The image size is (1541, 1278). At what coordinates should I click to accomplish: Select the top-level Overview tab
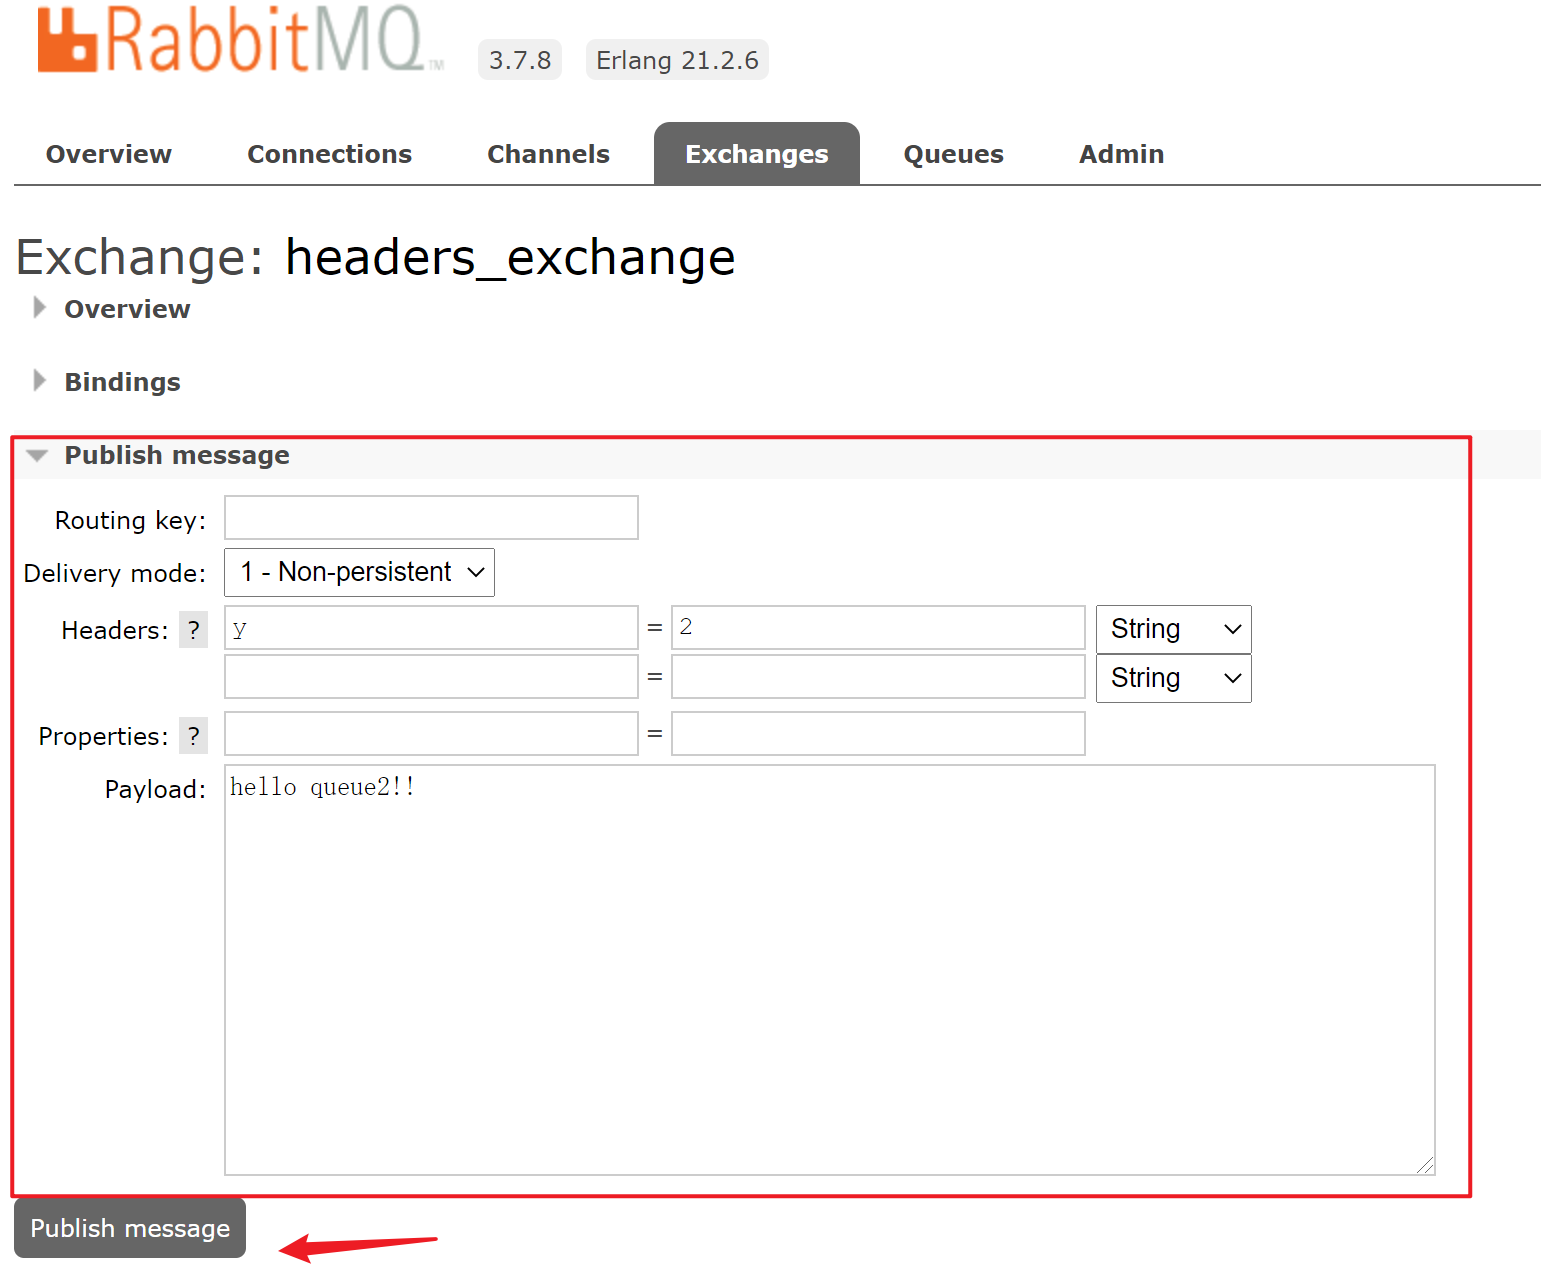click(109, 154)
